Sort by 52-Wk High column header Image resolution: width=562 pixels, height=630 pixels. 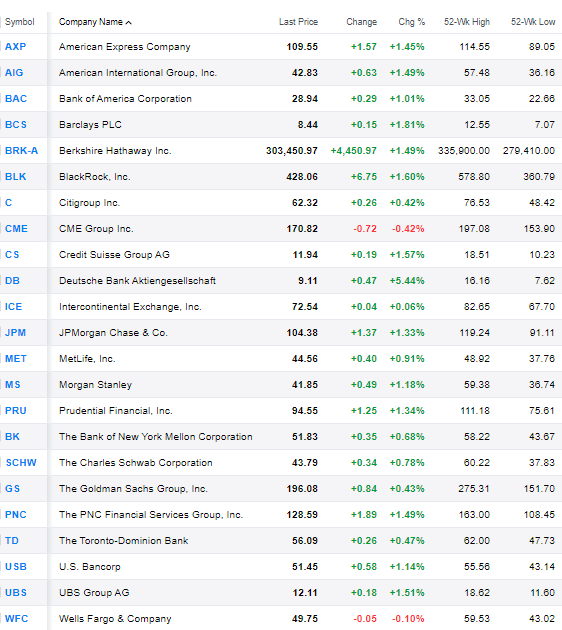[x=467, y=22]
